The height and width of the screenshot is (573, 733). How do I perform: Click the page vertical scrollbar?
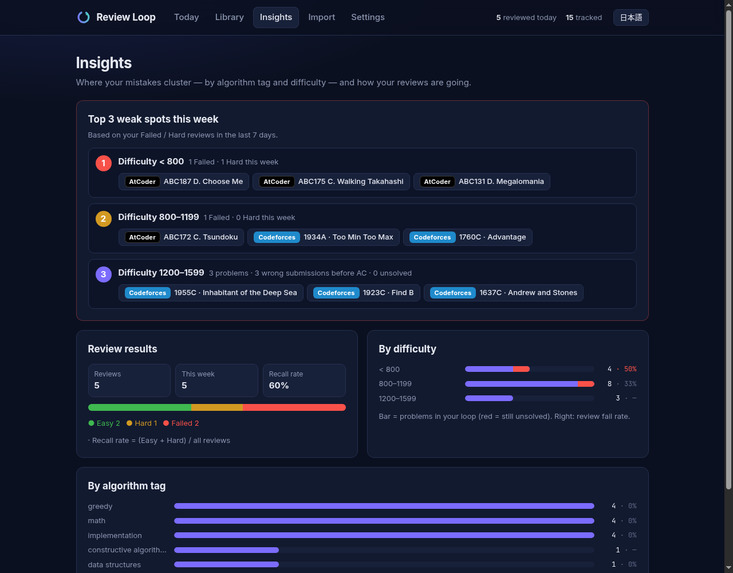728,248
